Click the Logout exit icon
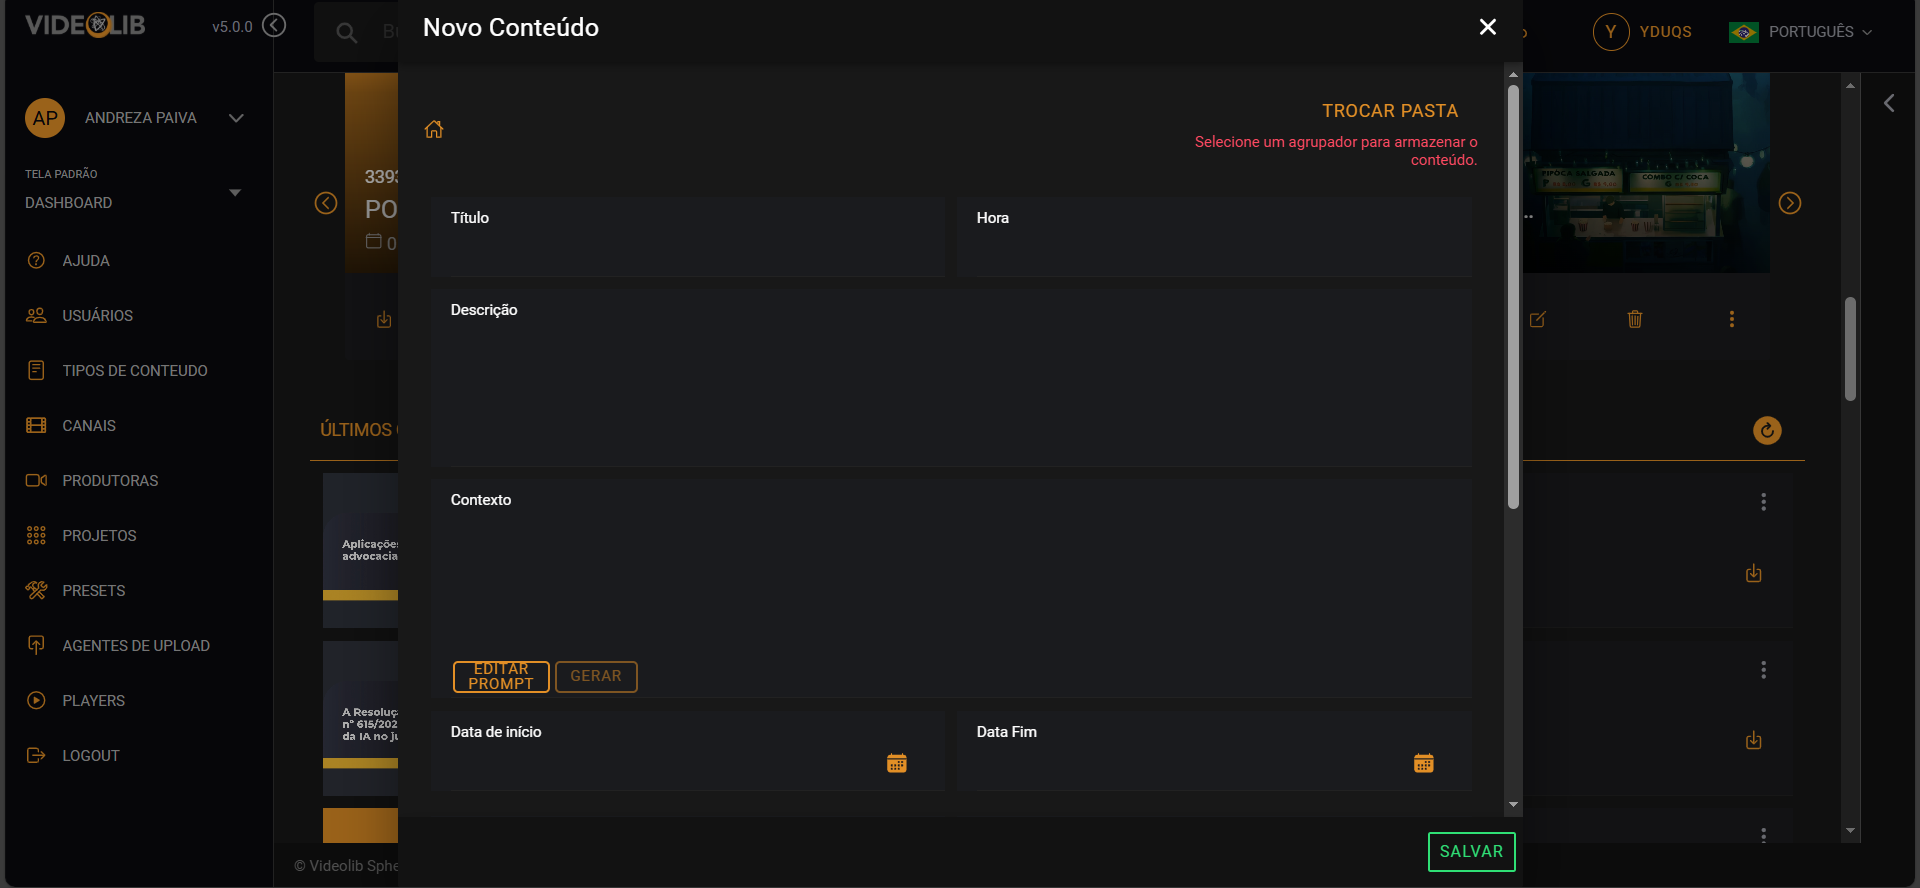 [x=36, y=755]
